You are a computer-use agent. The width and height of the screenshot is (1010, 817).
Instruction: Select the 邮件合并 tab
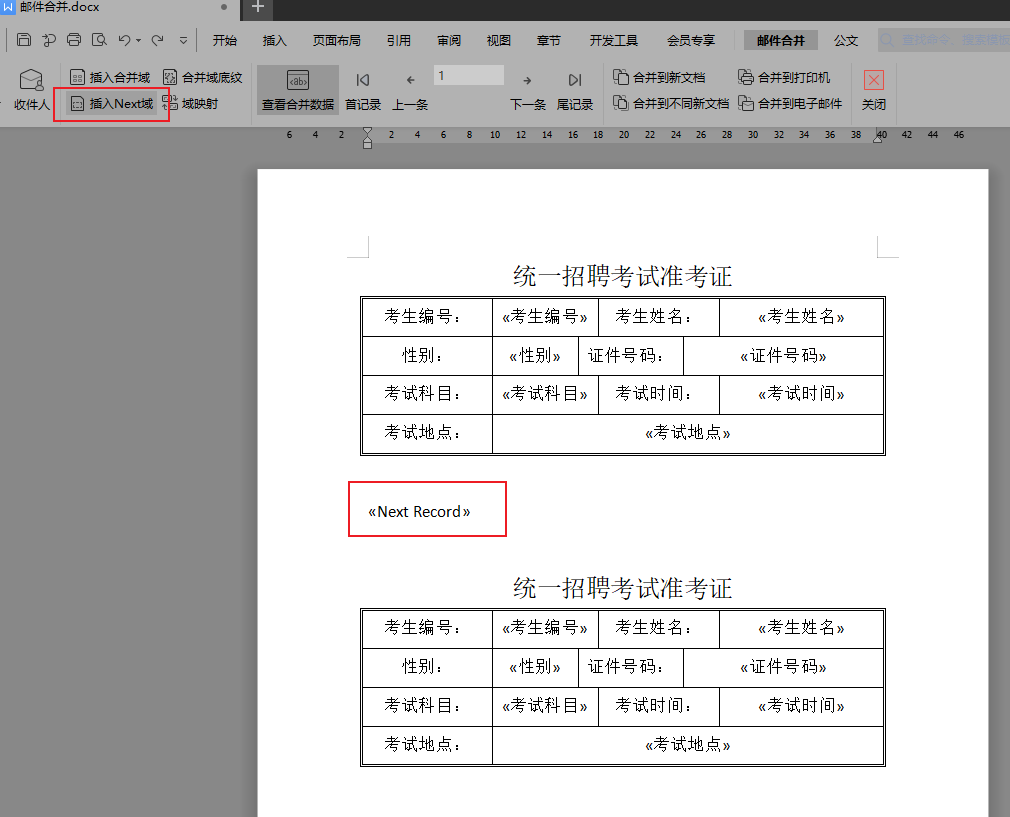pyautogui.click(x=781, y=41)
